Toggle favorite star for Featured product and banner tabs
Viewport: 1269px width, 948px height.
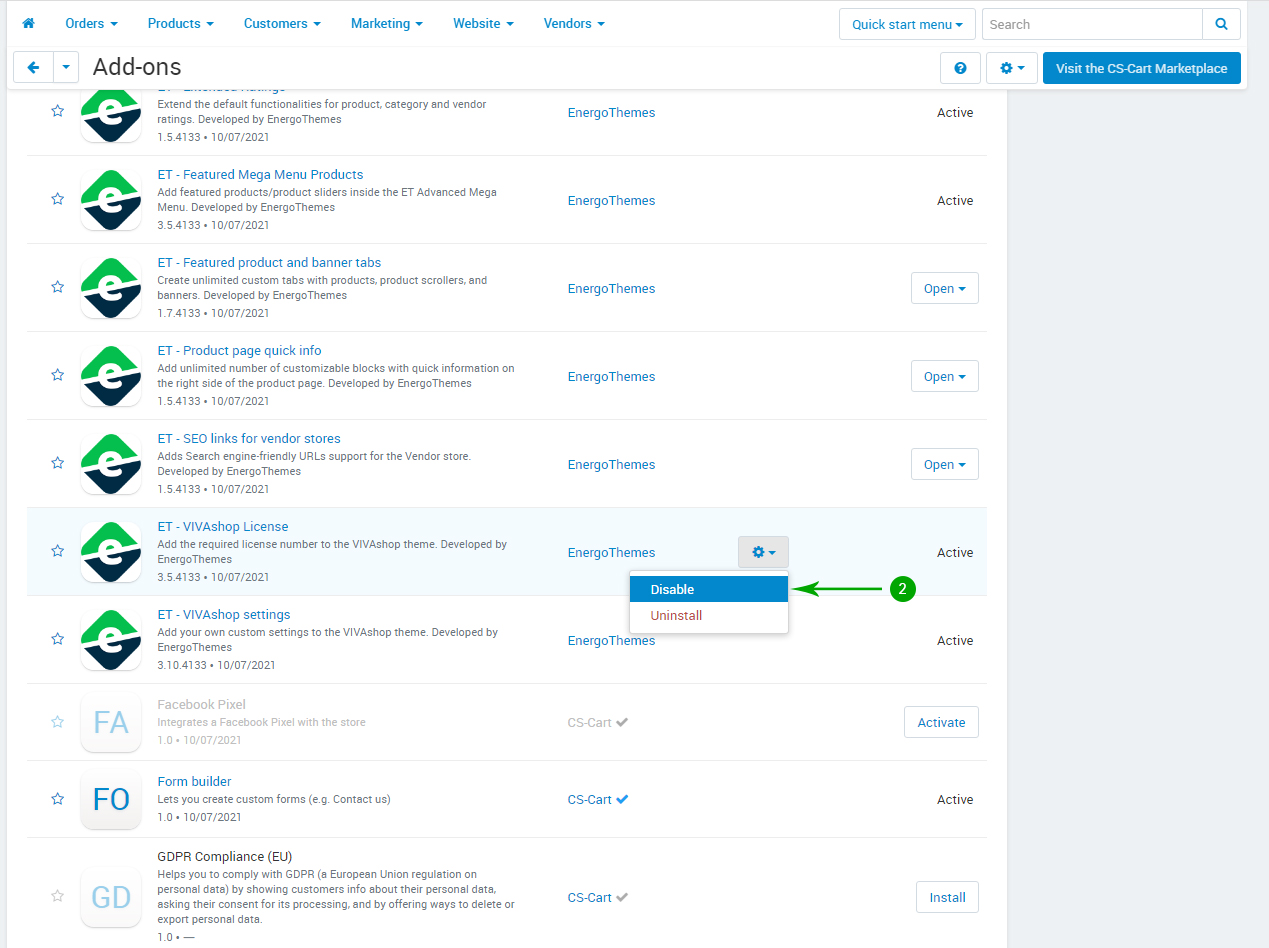pyautogui.click(x=57, y=287)
